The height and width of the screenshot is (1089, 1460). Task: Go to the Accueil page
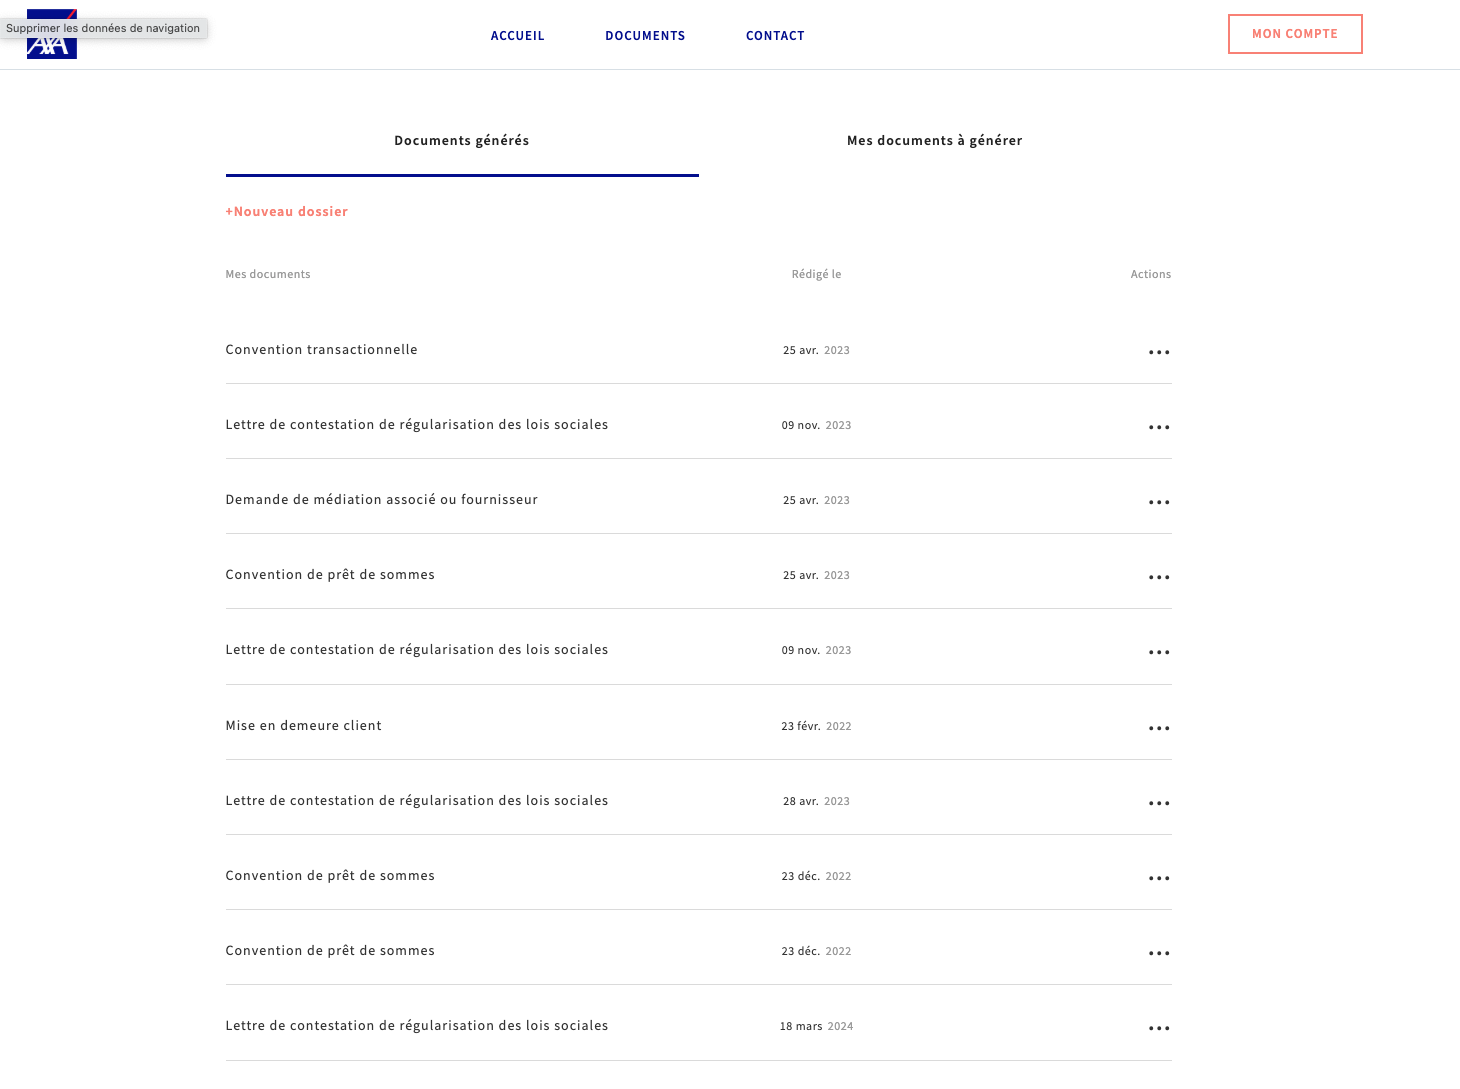tap(518, 36)
